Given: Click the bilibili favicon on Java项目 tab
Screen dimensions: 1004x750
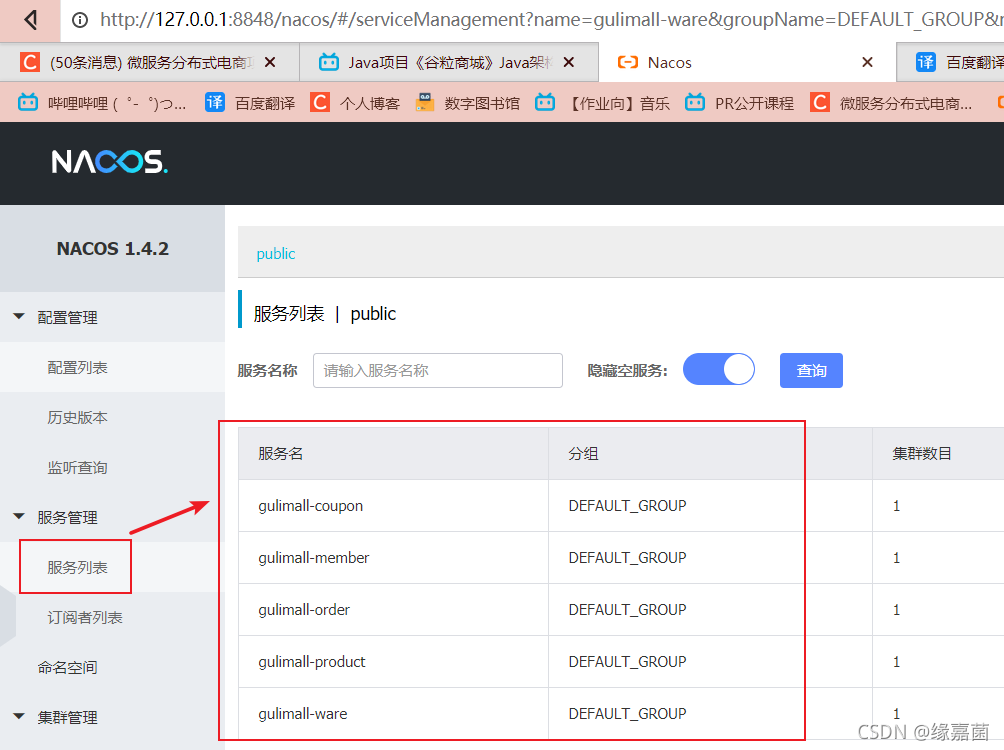Looking at the screenshot, I should click(x=329, y=62).
